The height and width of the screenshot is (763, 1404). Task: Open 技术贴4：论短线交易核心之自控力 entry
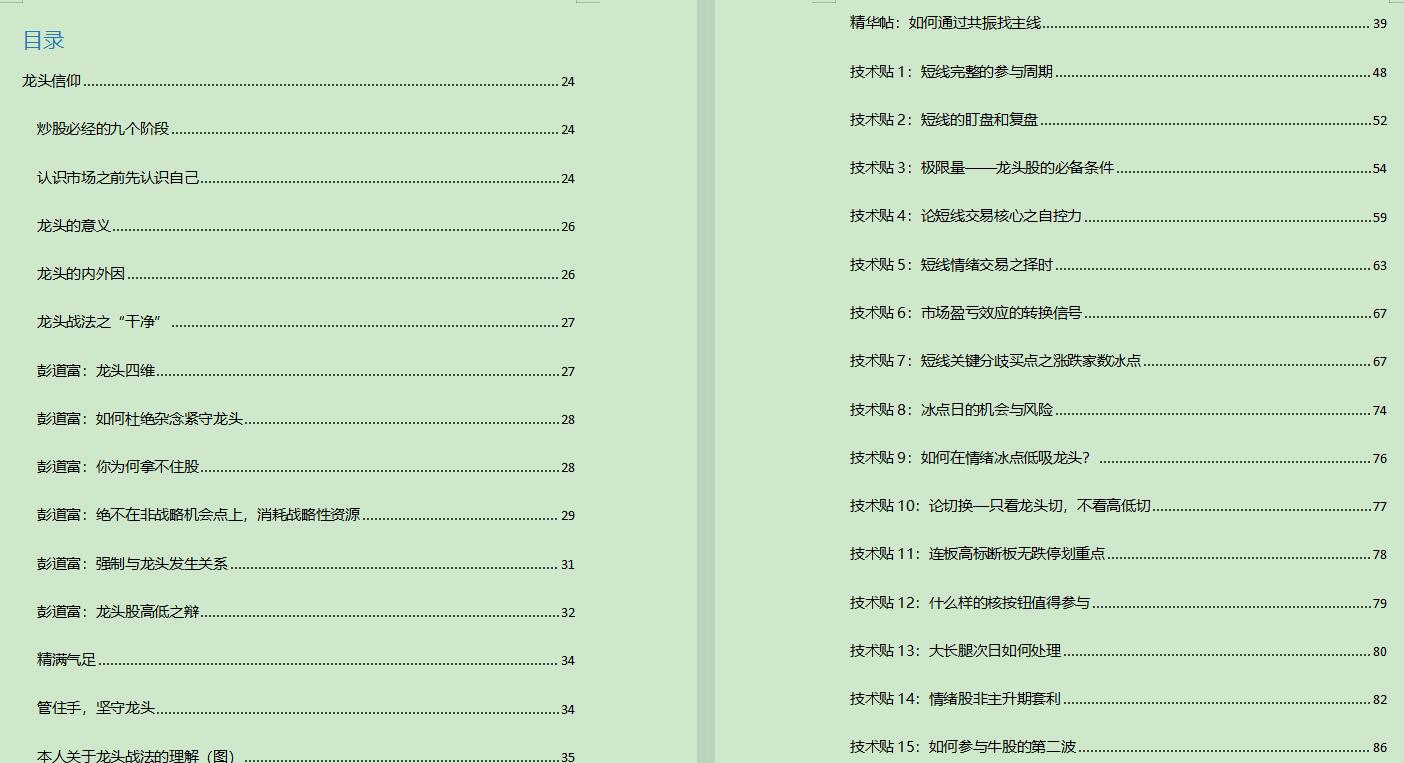[x=965, y=217]
